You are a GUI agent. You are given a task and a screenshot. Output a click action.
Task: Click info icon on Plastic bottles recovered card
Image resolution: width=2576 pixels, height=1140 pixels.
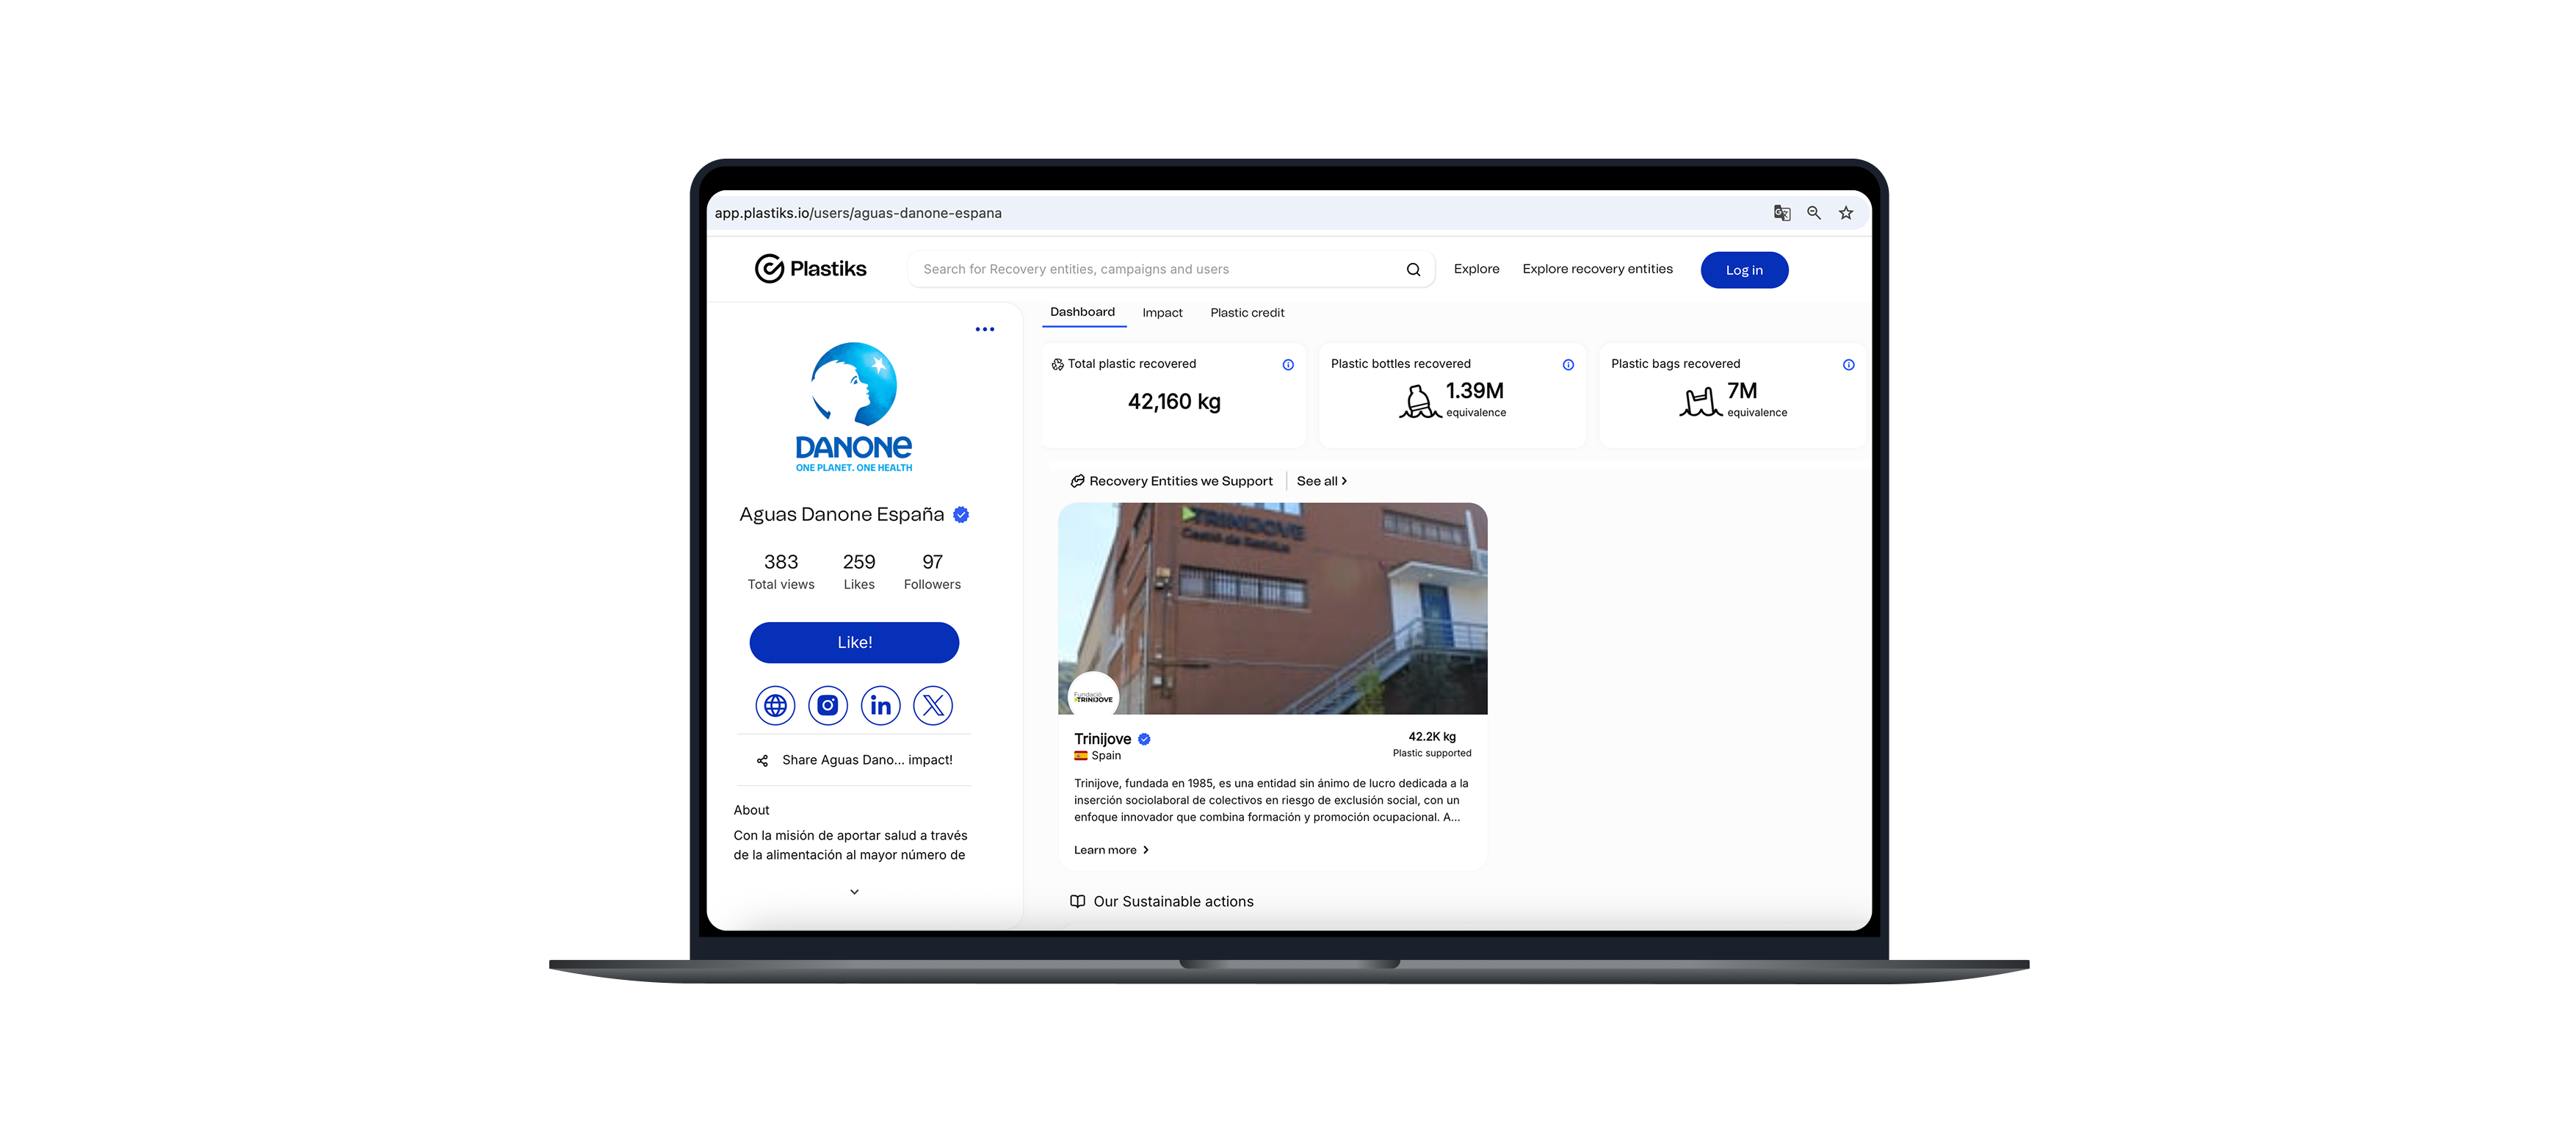(x=1568, y=365)
